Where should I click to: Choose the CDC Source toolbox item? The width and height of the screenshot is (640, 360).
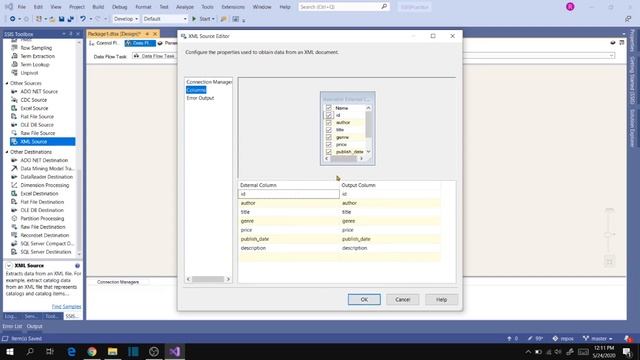click(33, 100)
